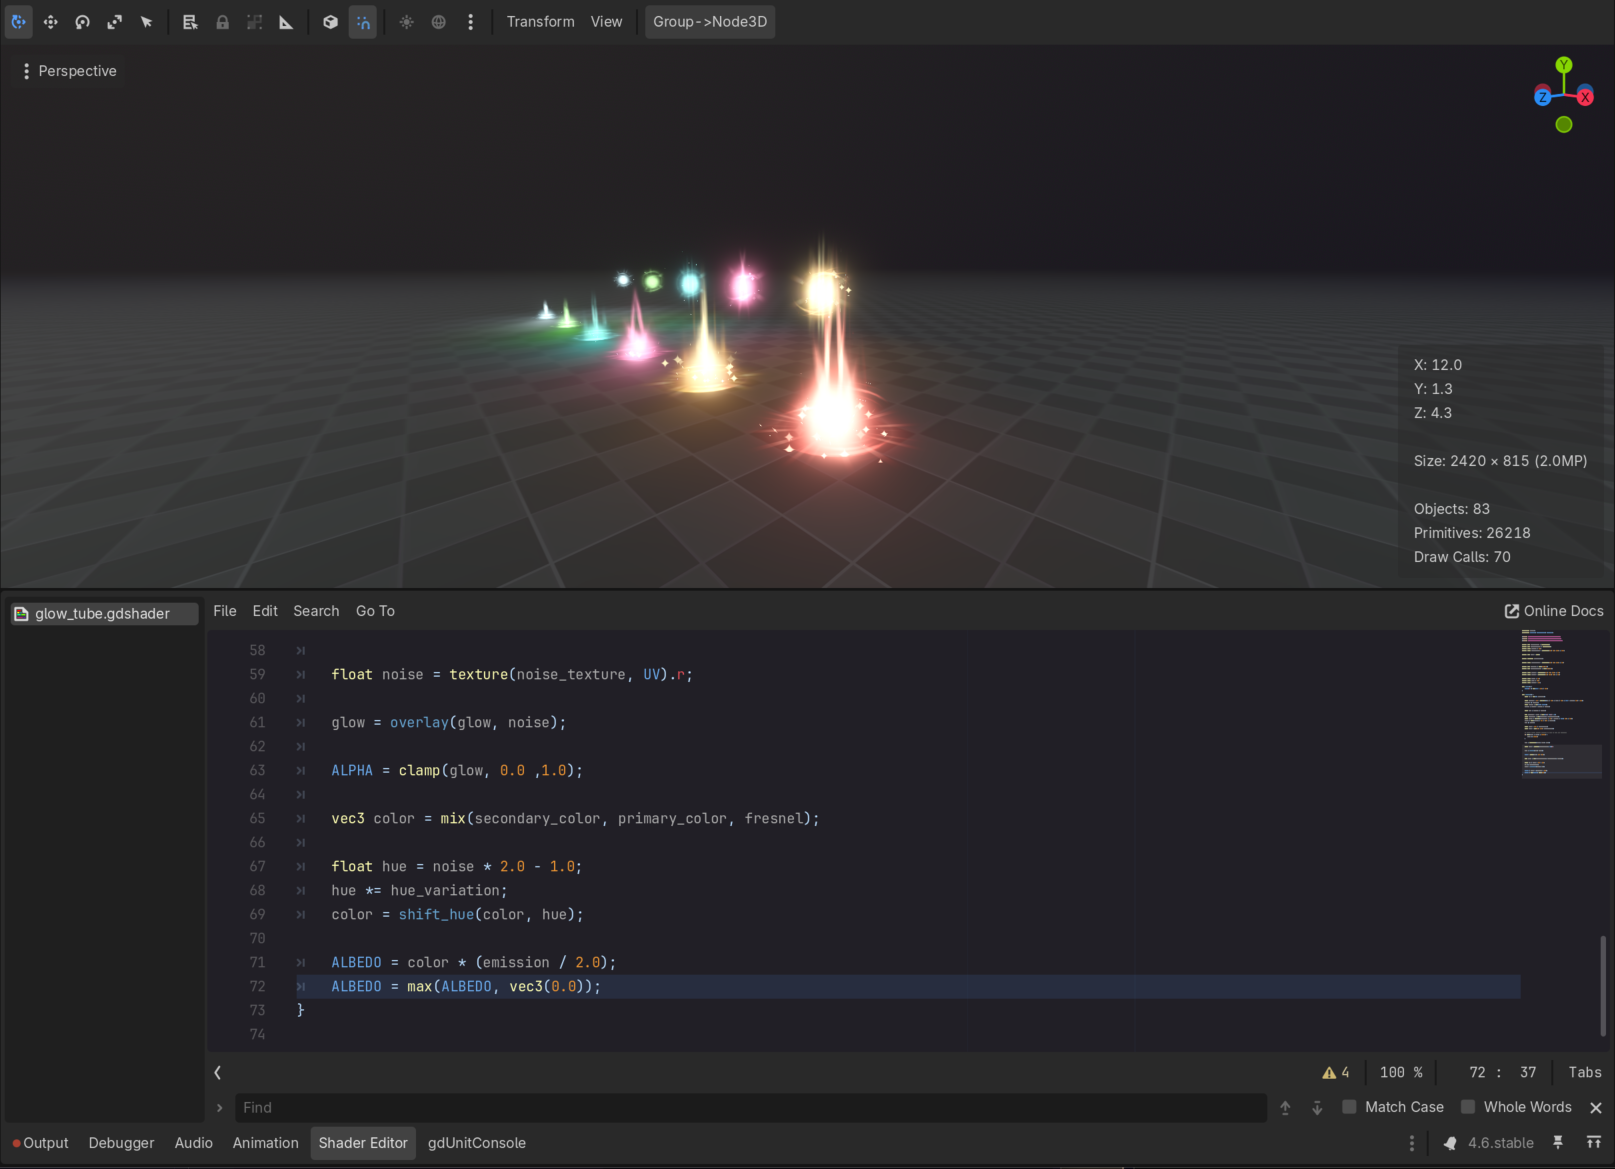Click the 72 : 37 line position indicator
The height and width of the screenshot is (1169, 1615).
[x=1502, y=1072]
